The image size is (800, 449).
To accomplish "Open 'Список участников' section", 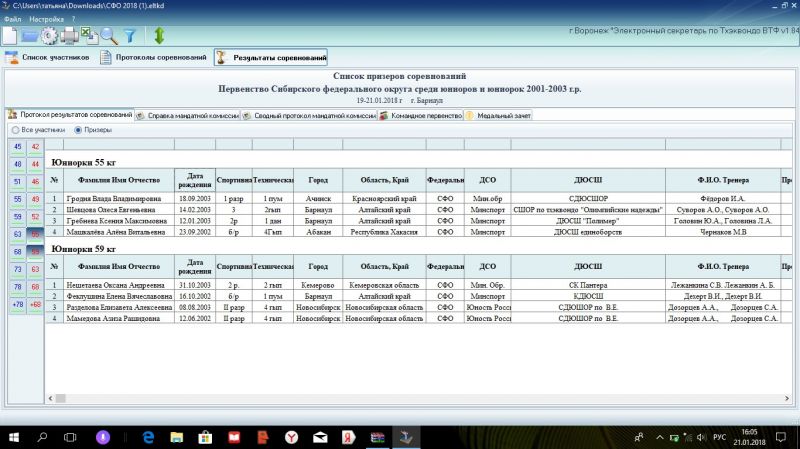I will [x=48, y=58].
